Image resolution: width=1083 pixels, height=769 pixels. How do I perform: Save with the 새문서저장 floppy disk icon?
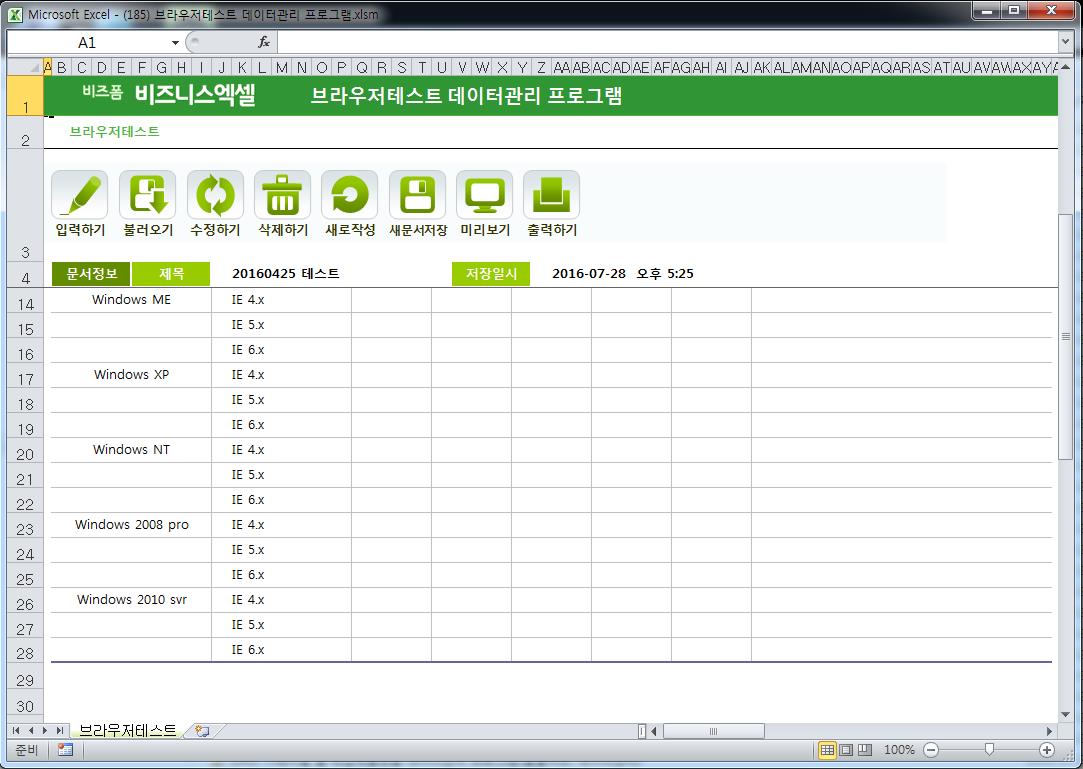point(417,195)
